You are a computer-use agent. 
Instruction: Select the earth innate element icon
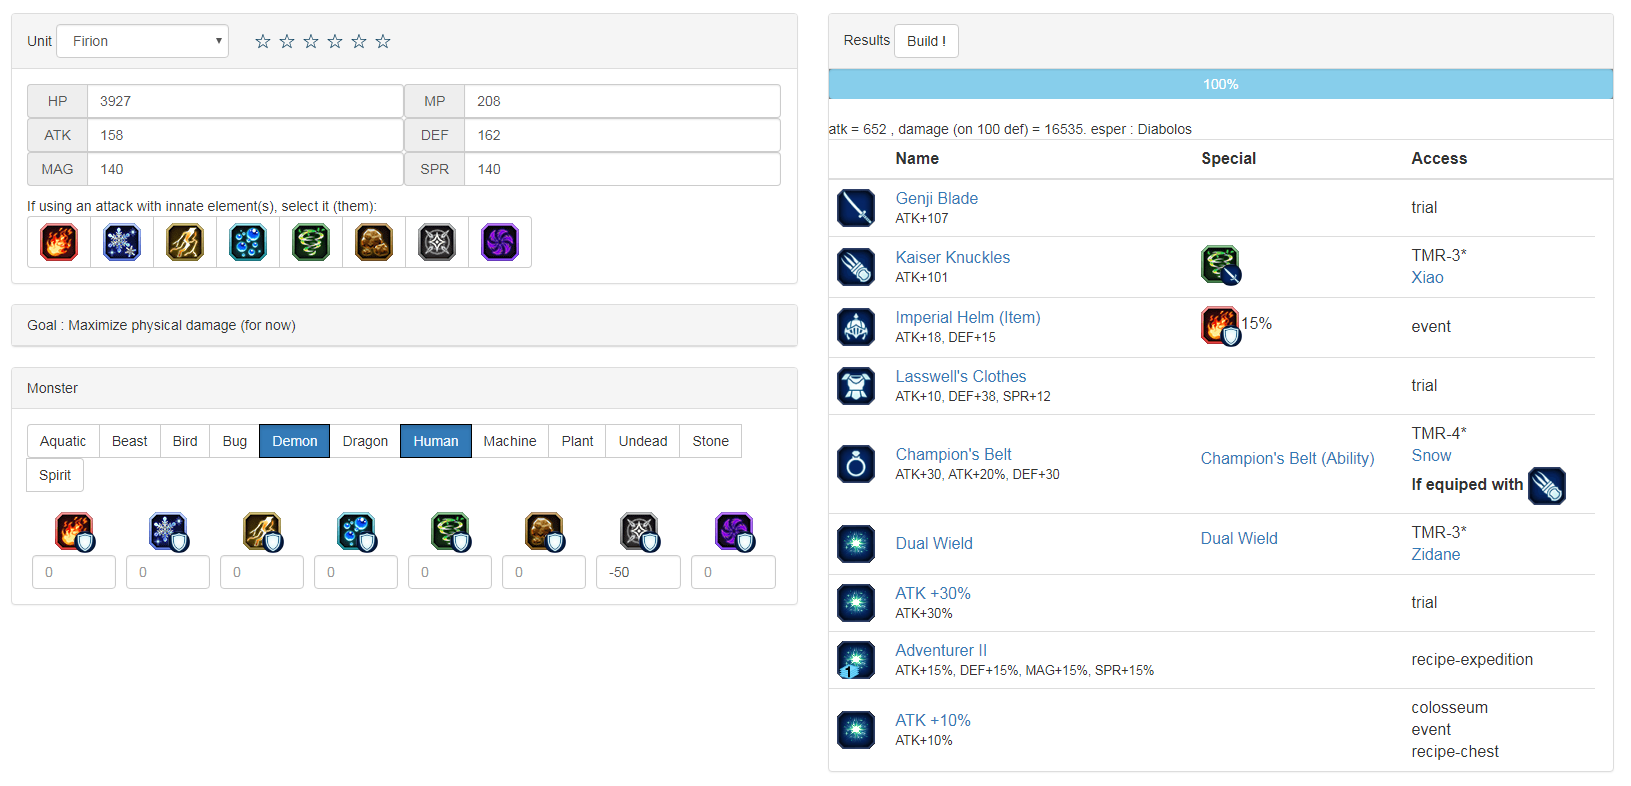[374, 242]
